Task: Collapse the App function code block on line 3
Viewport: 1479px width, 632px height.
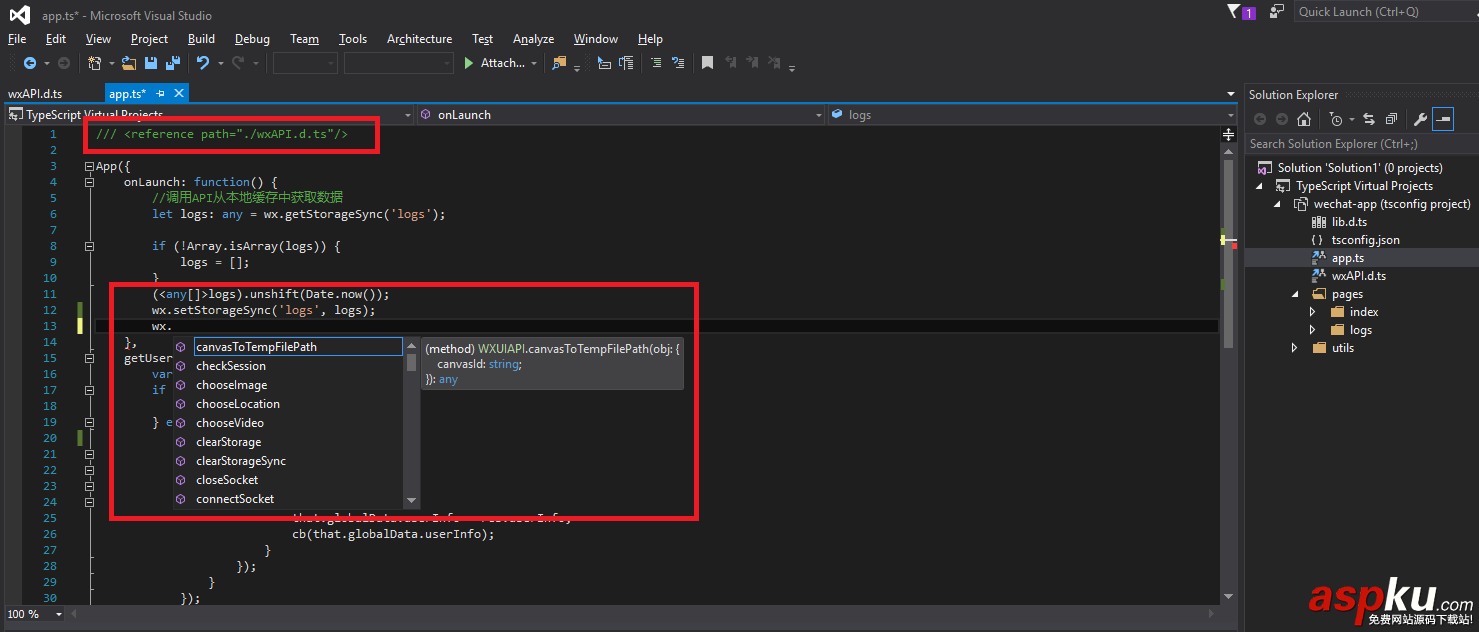Action: pos(88,165)
